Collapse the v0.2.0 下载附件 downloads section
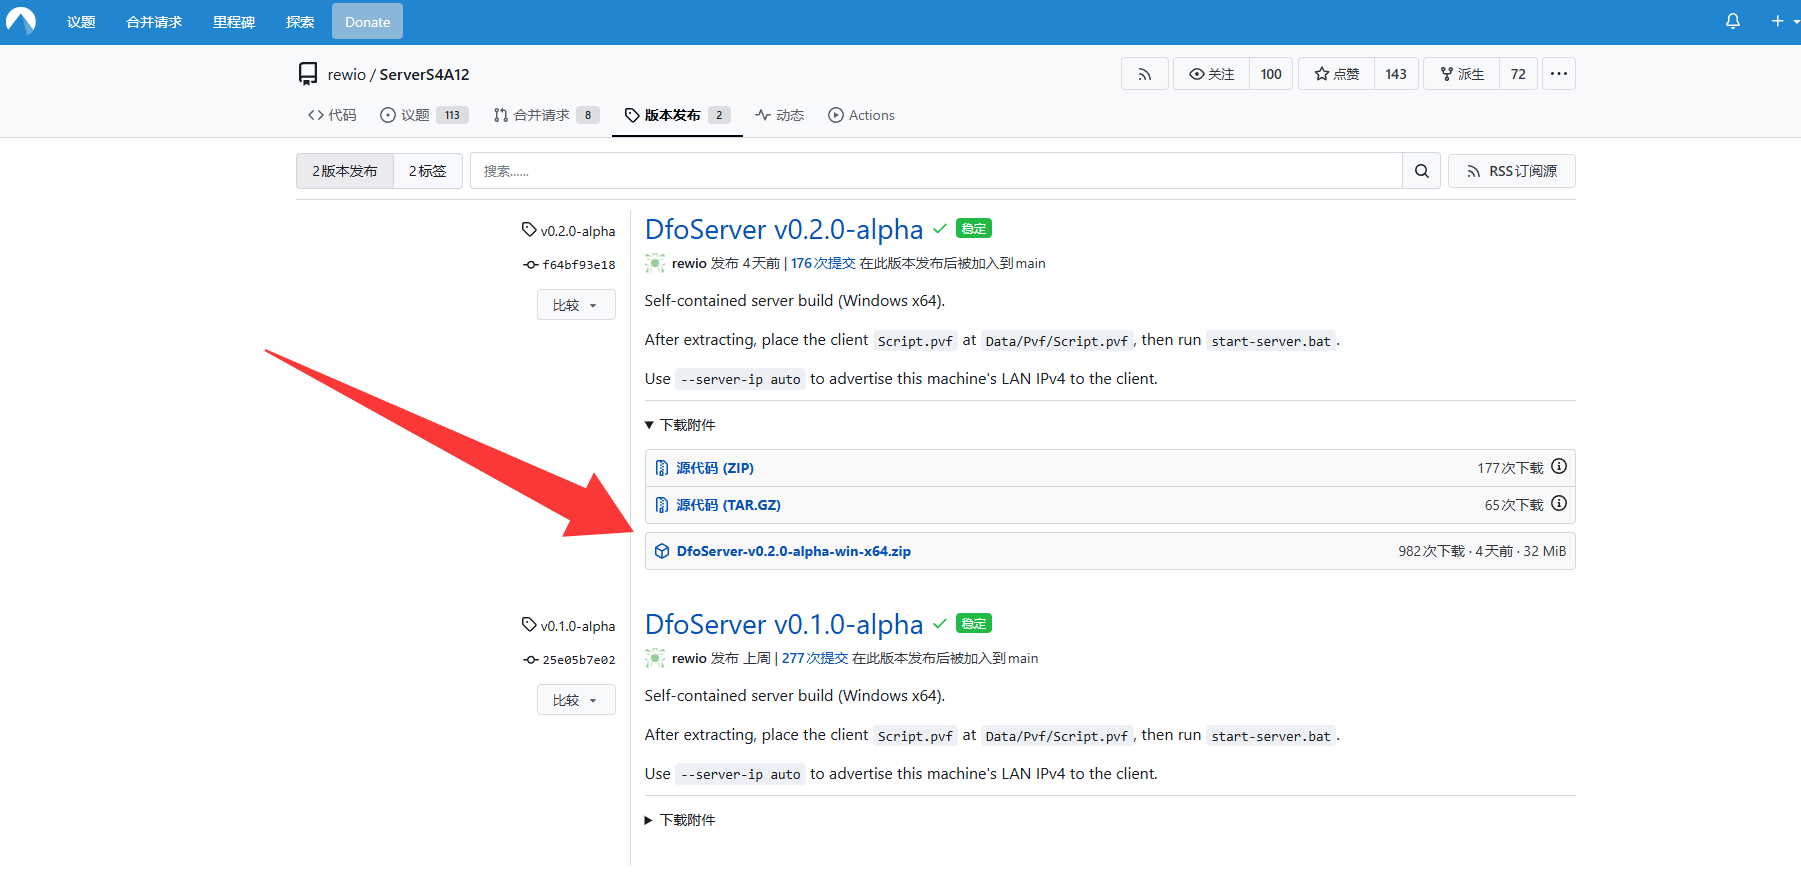The image size is (1801, 892). pyautogui.click(x=680, y=425)
